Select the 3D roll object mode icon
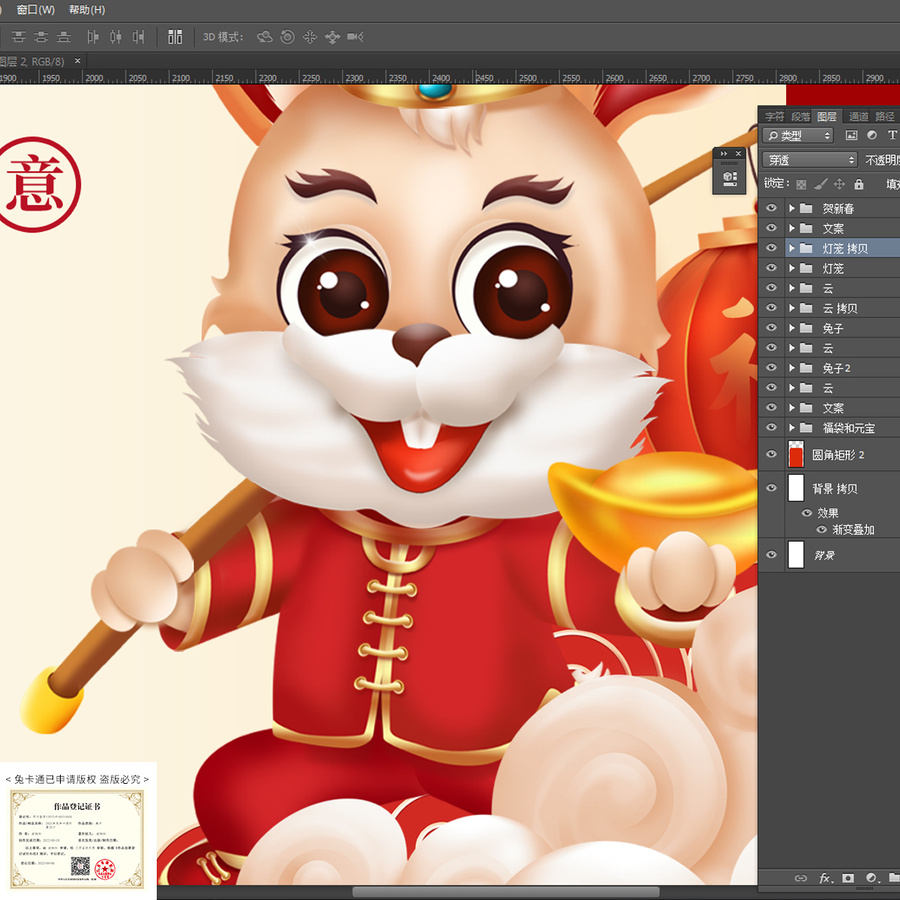 [288, 37]
